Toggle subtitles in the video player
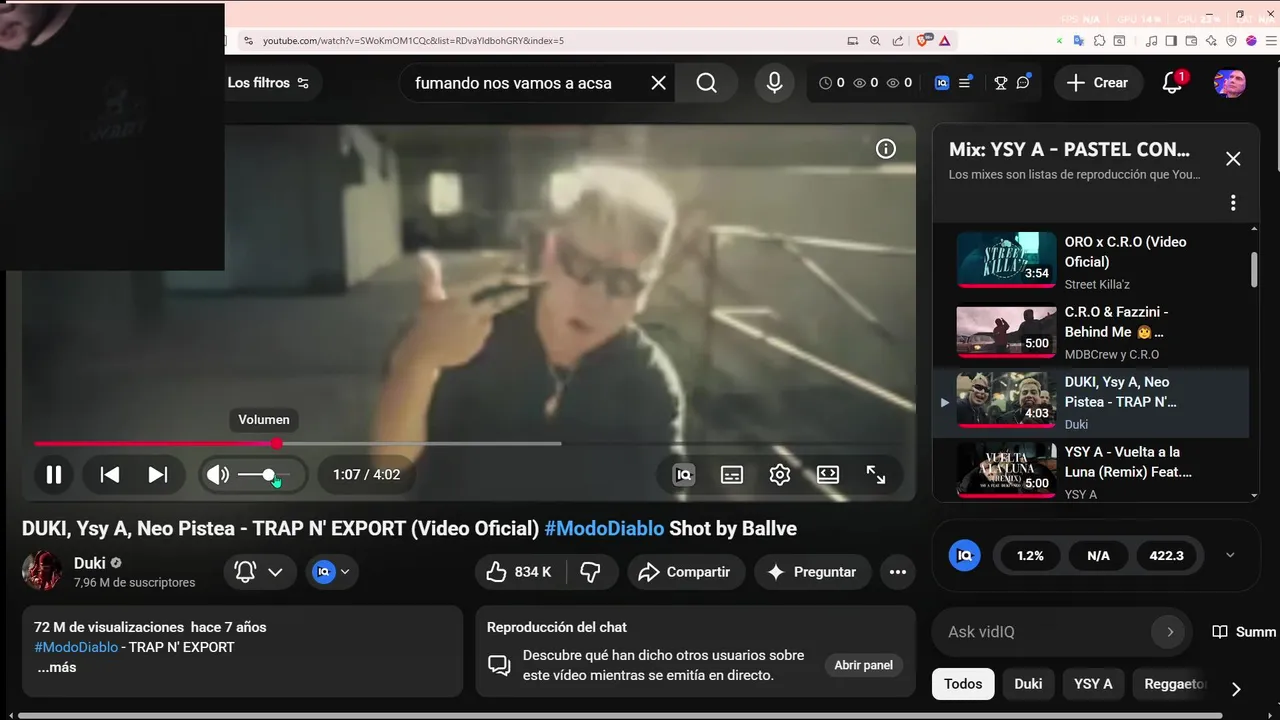 click(x=732, y=475)
